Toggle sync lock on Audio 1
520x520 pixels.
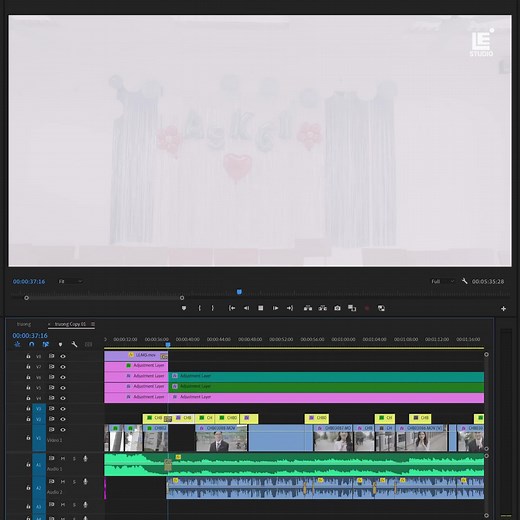(51, 458)
